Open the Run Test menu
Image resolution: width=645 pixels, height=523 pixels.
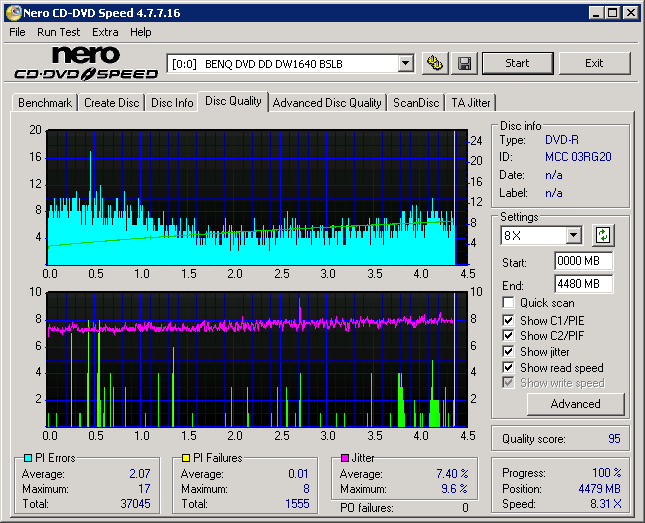58,32
